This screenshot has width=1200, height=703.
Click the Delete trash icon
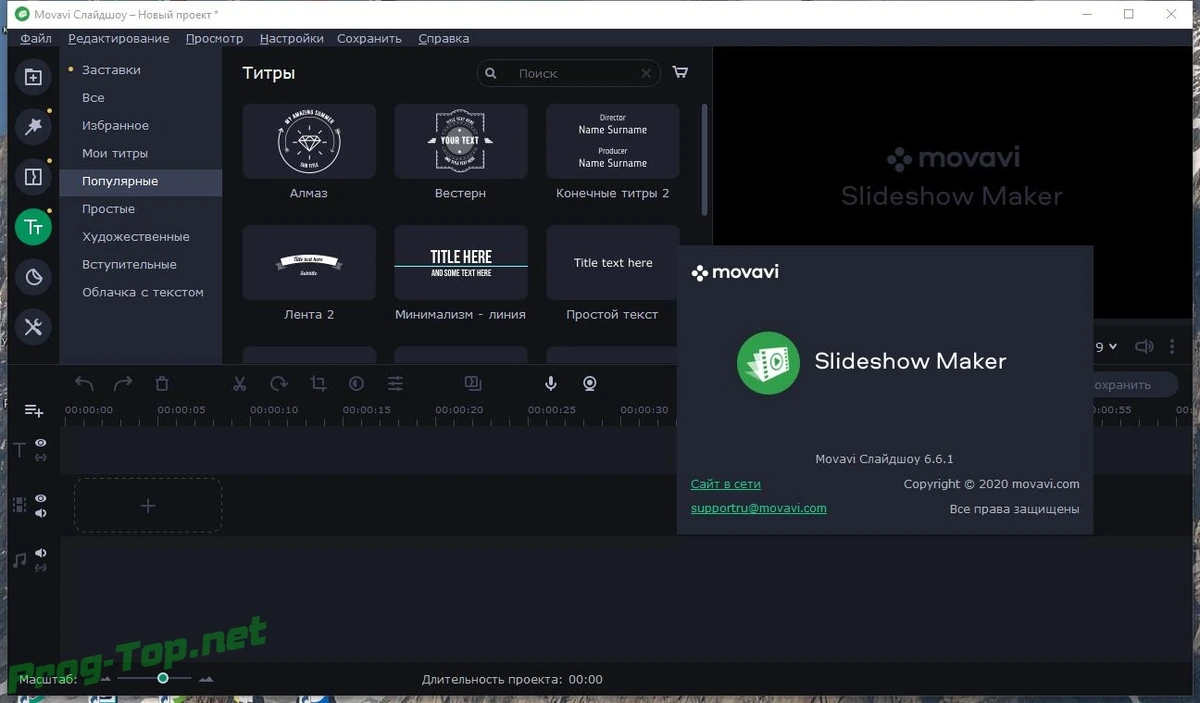[x=162, y=383]
